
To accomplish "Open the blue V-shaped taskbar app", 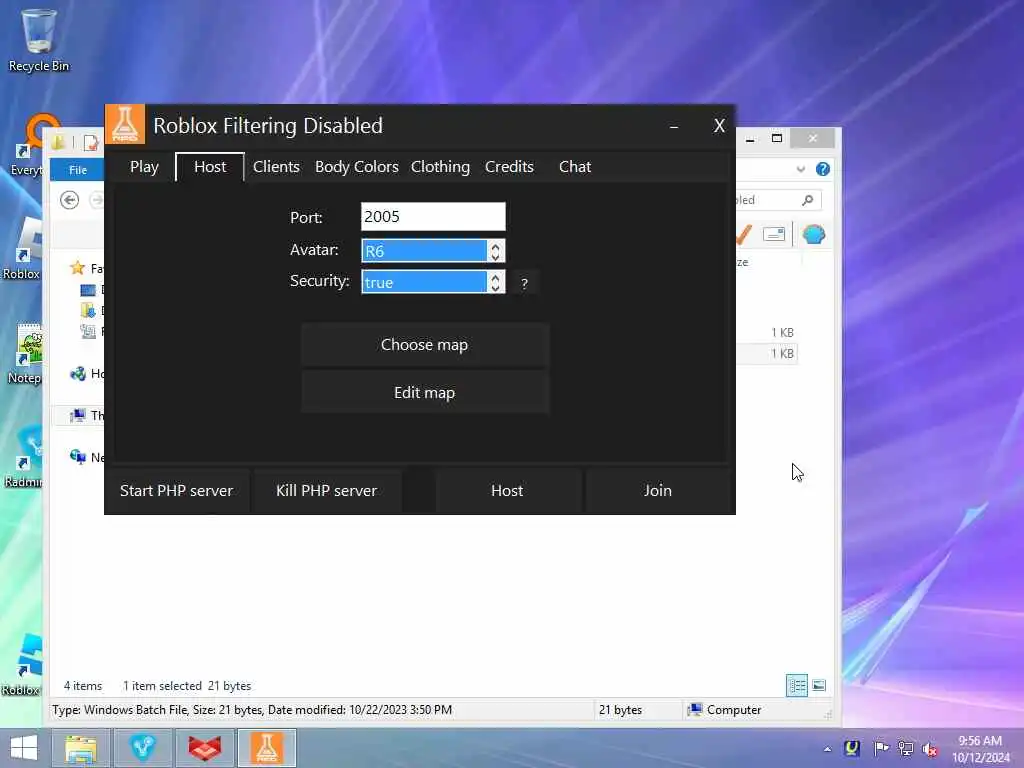I will tap(142, 748).
